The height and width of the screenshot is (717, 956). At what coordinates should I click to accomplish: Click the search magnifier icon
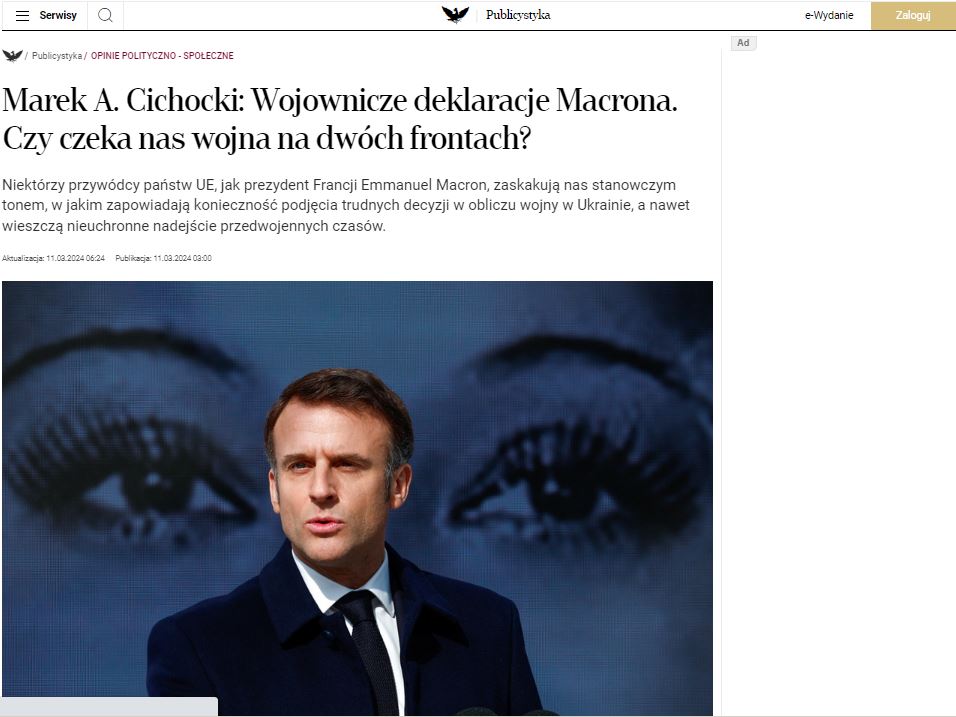(105, 15)
